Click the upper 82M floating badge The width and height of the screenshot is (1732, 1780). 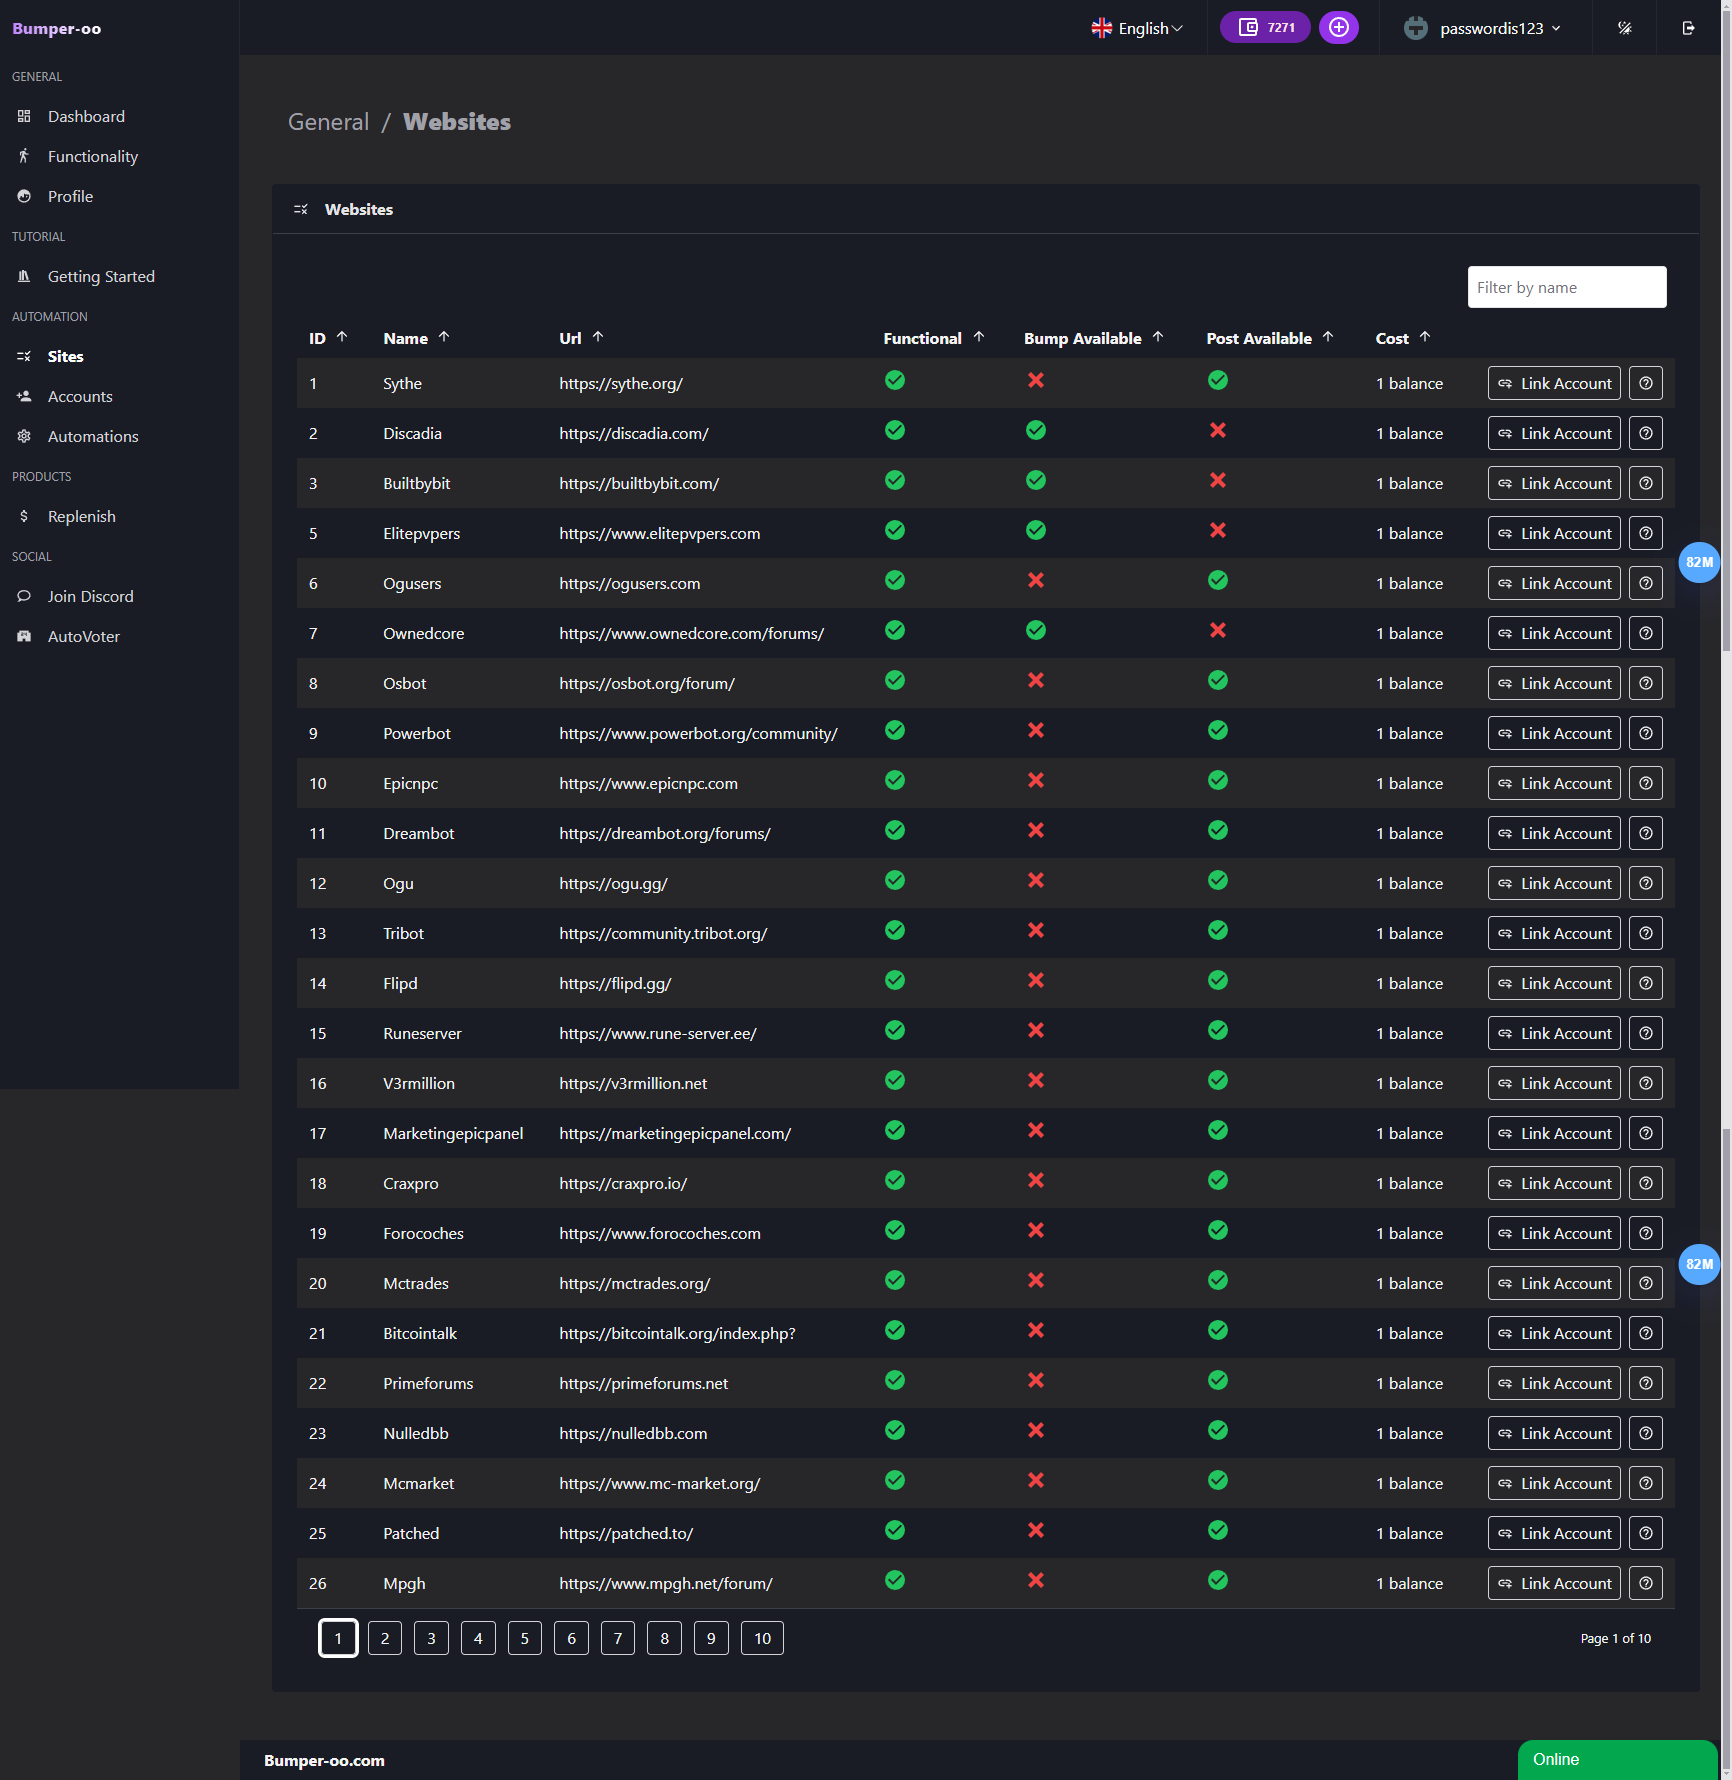coord(1698,562)
